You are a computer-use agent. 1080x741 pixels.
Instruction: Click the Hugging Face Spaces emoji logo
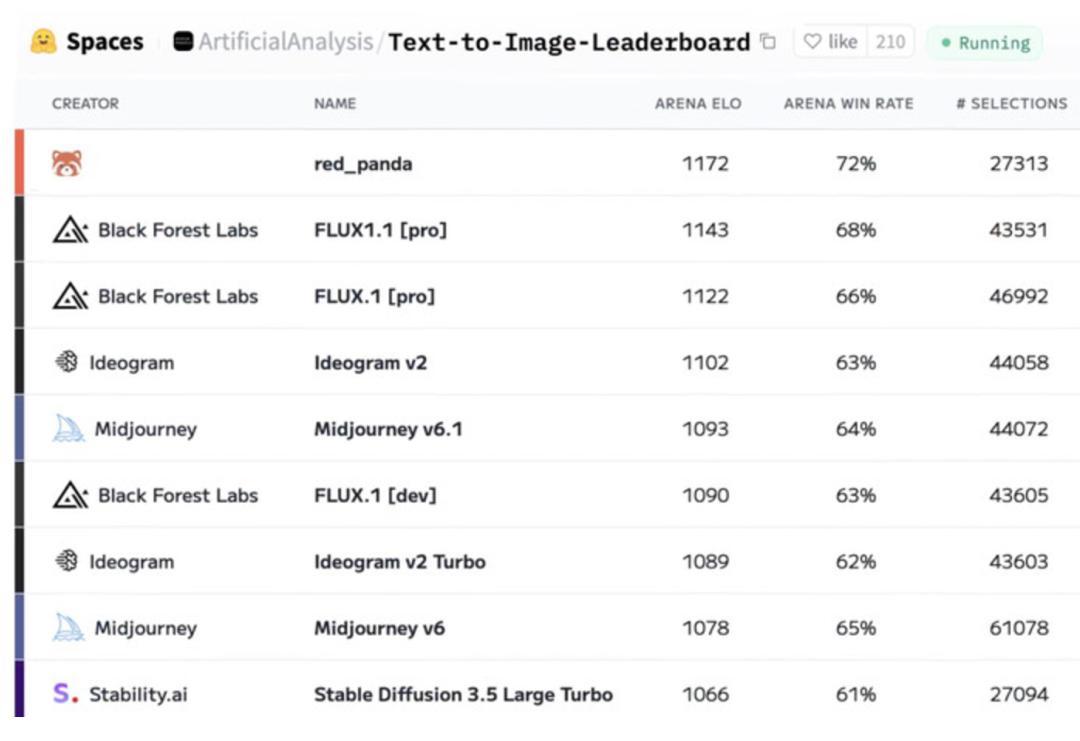43,42
